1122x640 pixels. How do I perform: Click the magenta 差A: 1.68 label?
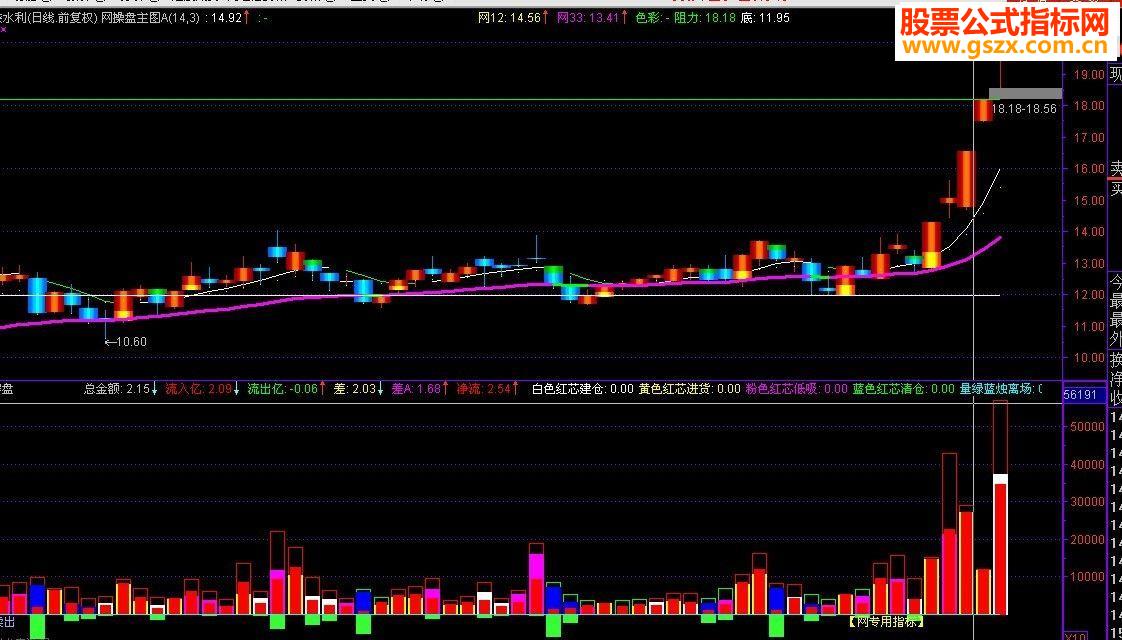coord(417,389)
